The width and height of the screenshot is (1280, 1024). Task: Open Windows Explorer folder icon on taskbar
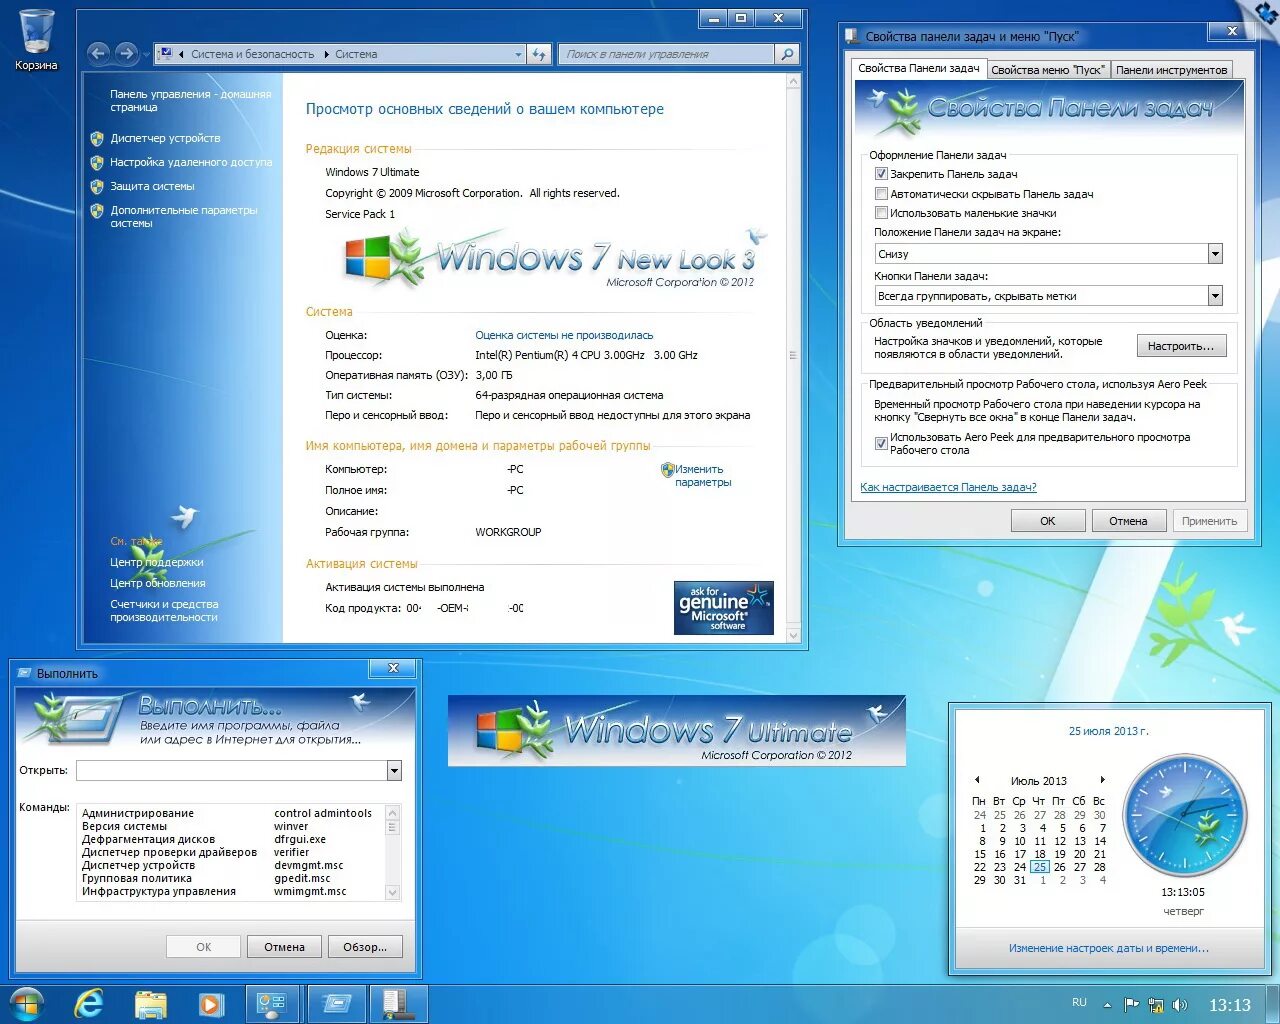pos(151,1004)
